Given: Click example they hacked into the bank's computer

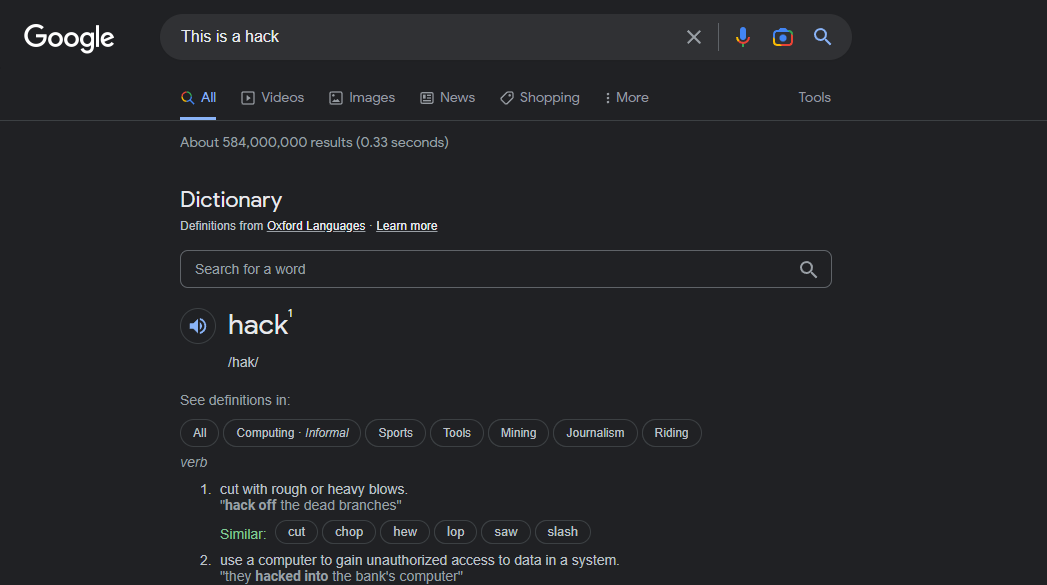Looking at the screenshot, I should [x=341, y=576].
